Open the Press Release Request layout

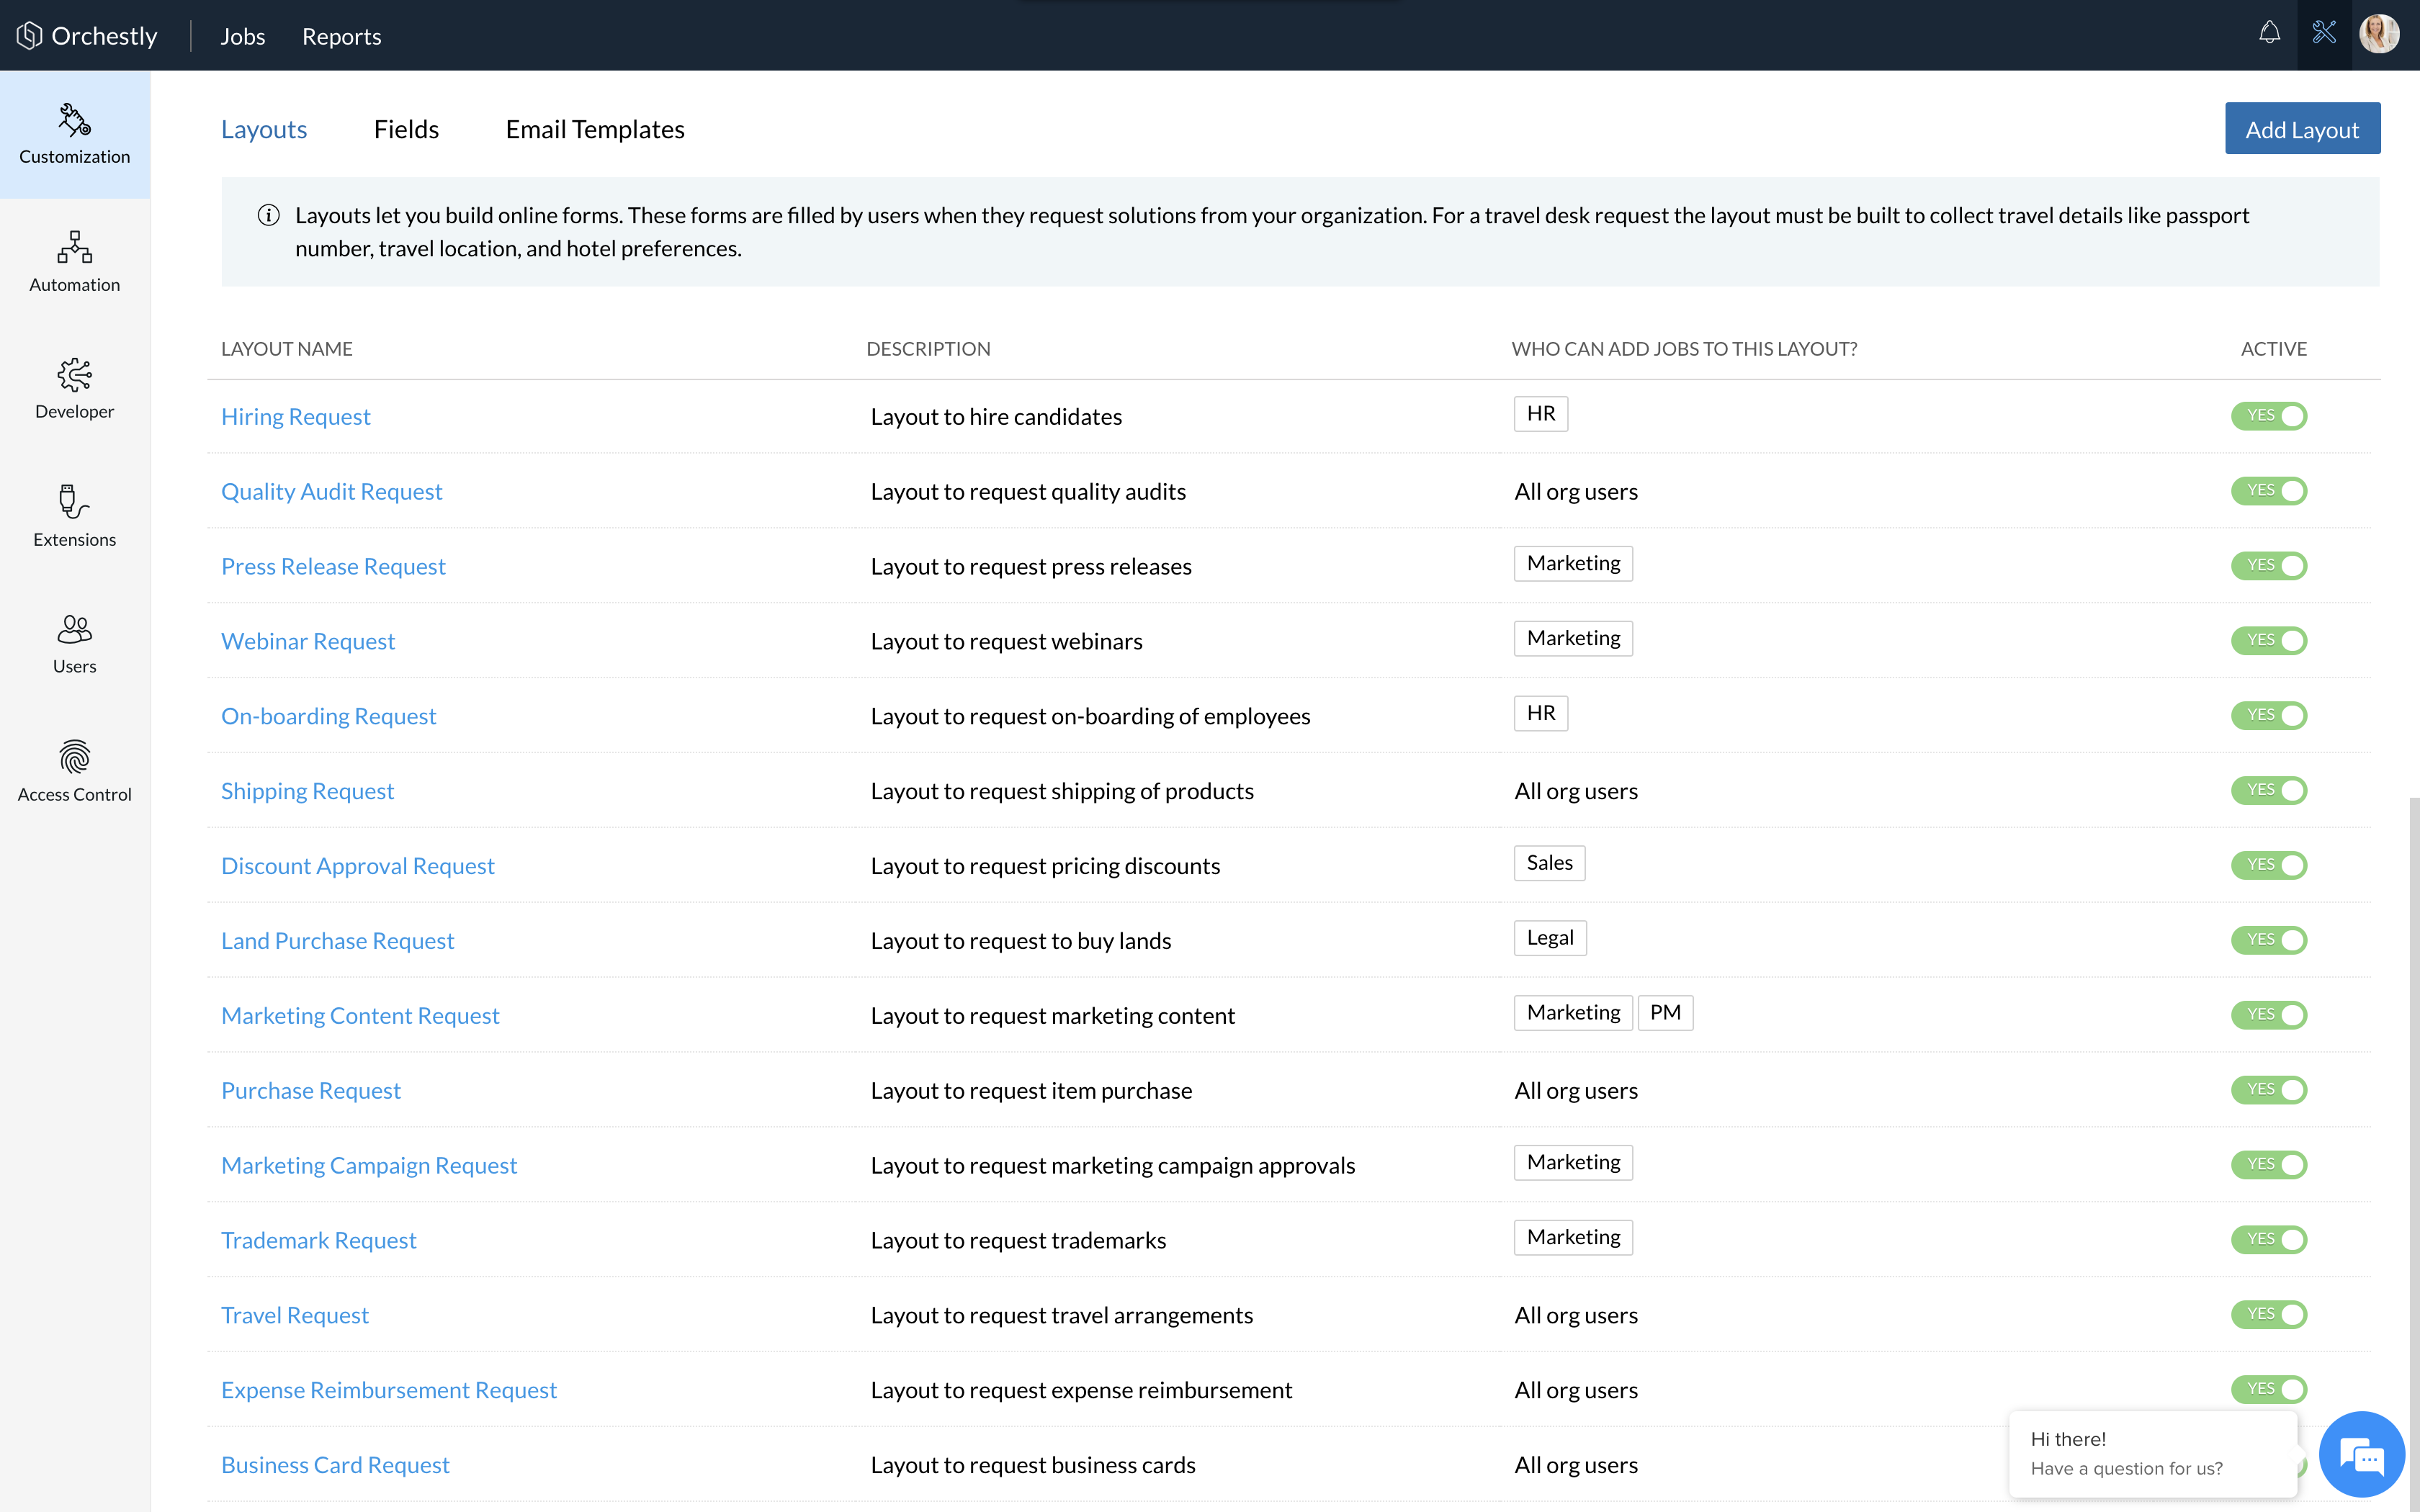[333, 566]
